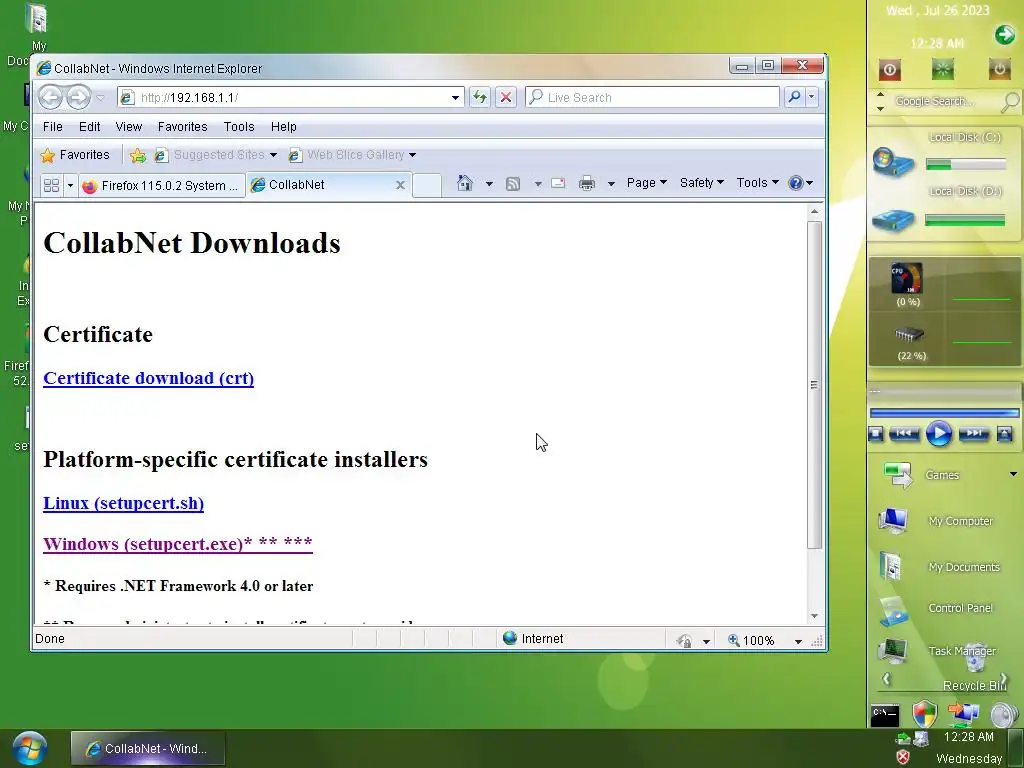Open the File menu
Viewport: 1024px width, 768px height.
click(53, 127)
